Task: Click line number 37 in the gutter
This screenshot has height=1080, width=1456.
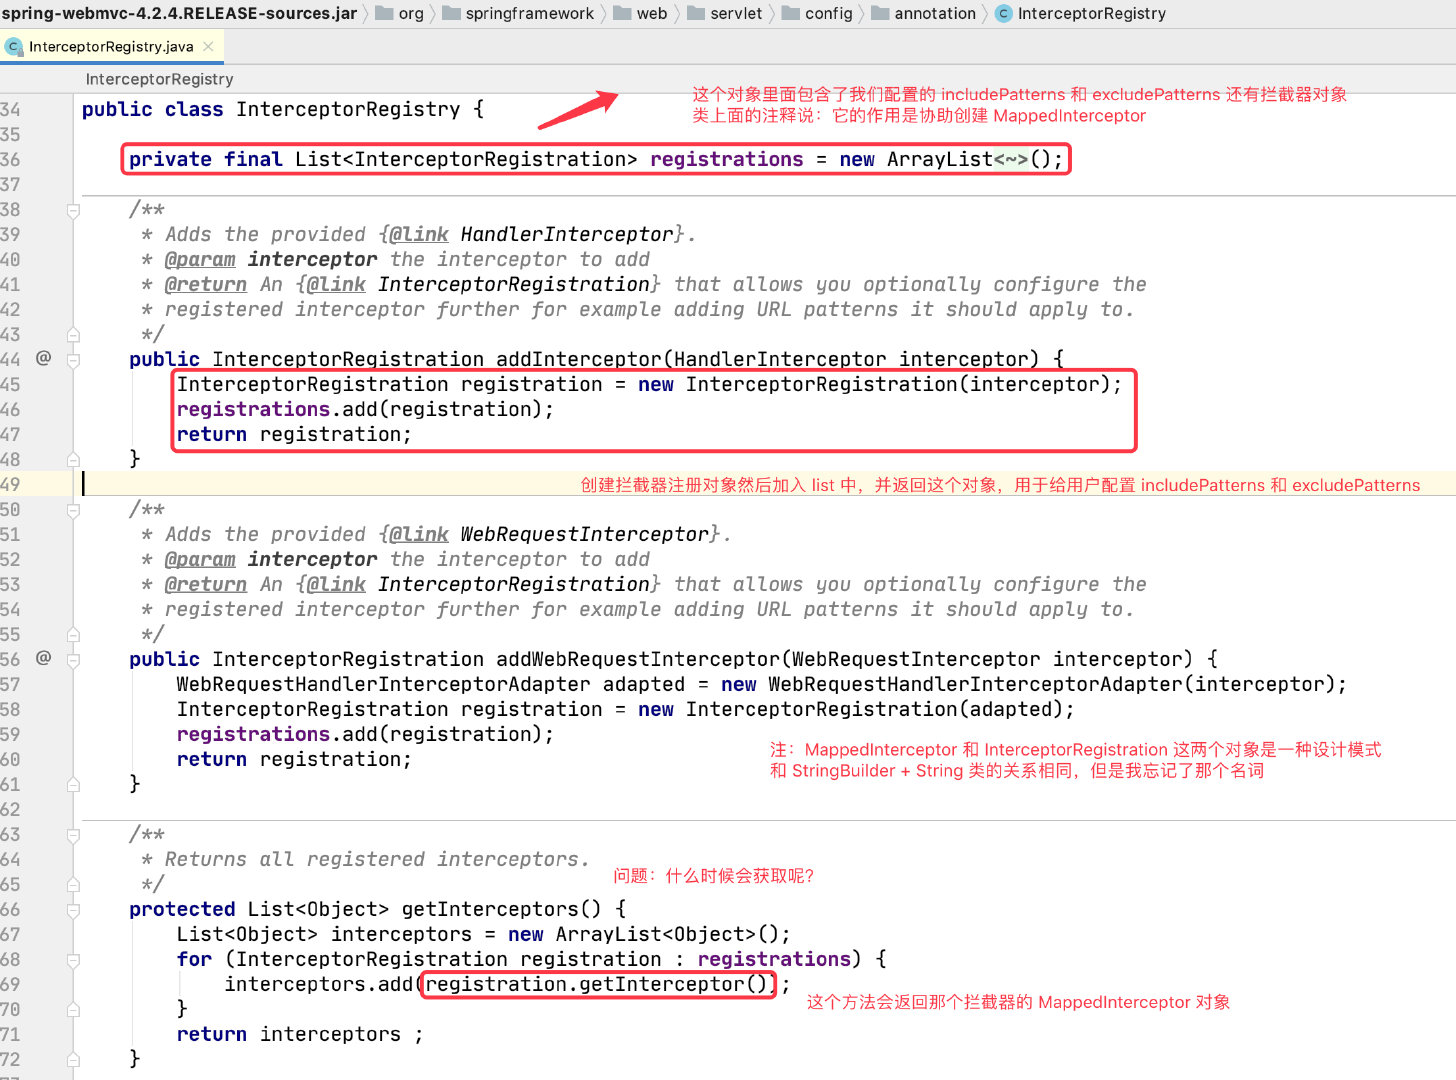Action: (10, 184)
